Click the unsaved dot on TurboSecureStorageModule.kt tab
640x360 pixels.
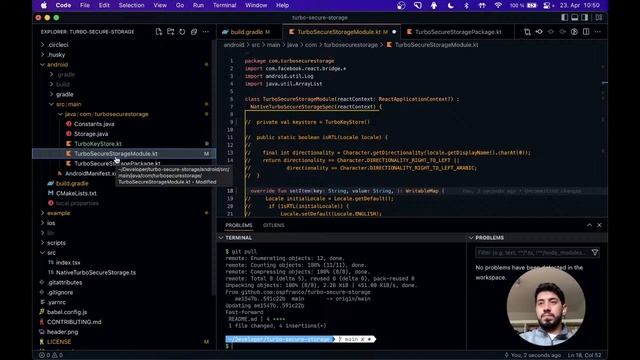pyautogui.click(x=394, y=32)
